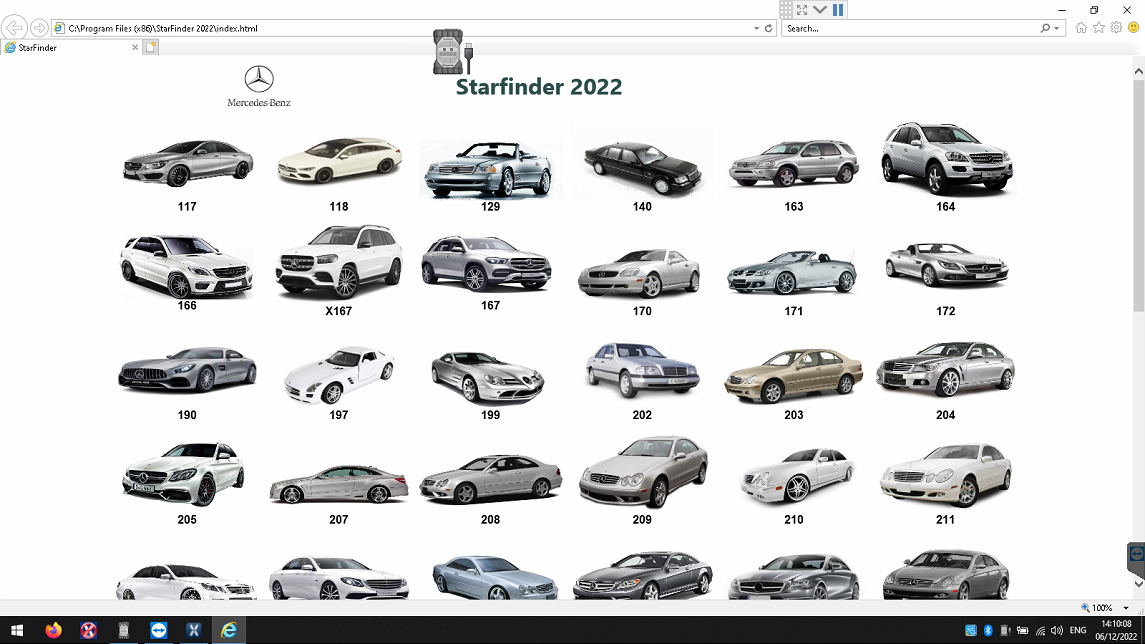Click the IE back navigation button

(x=15, y=28)
